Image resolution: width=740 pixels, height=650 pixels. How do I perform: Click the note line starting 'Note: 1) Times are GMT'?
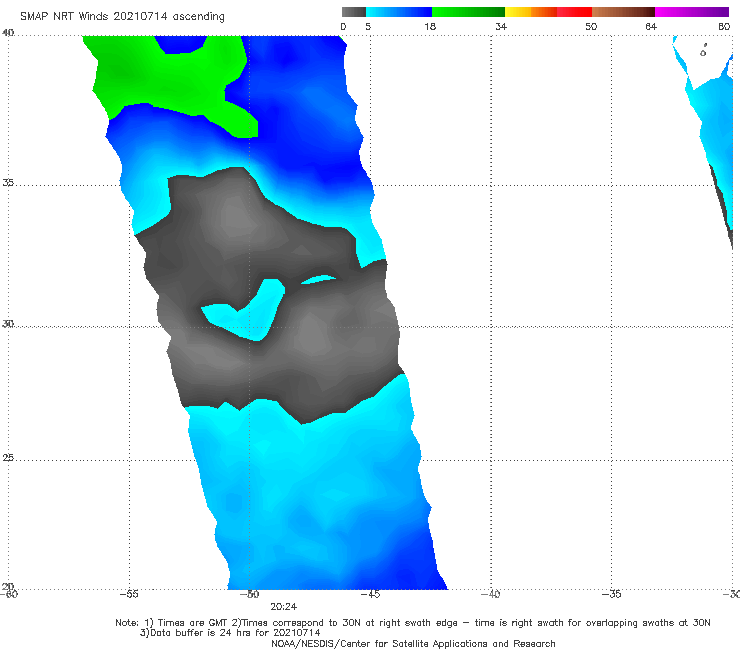[413, 623]
